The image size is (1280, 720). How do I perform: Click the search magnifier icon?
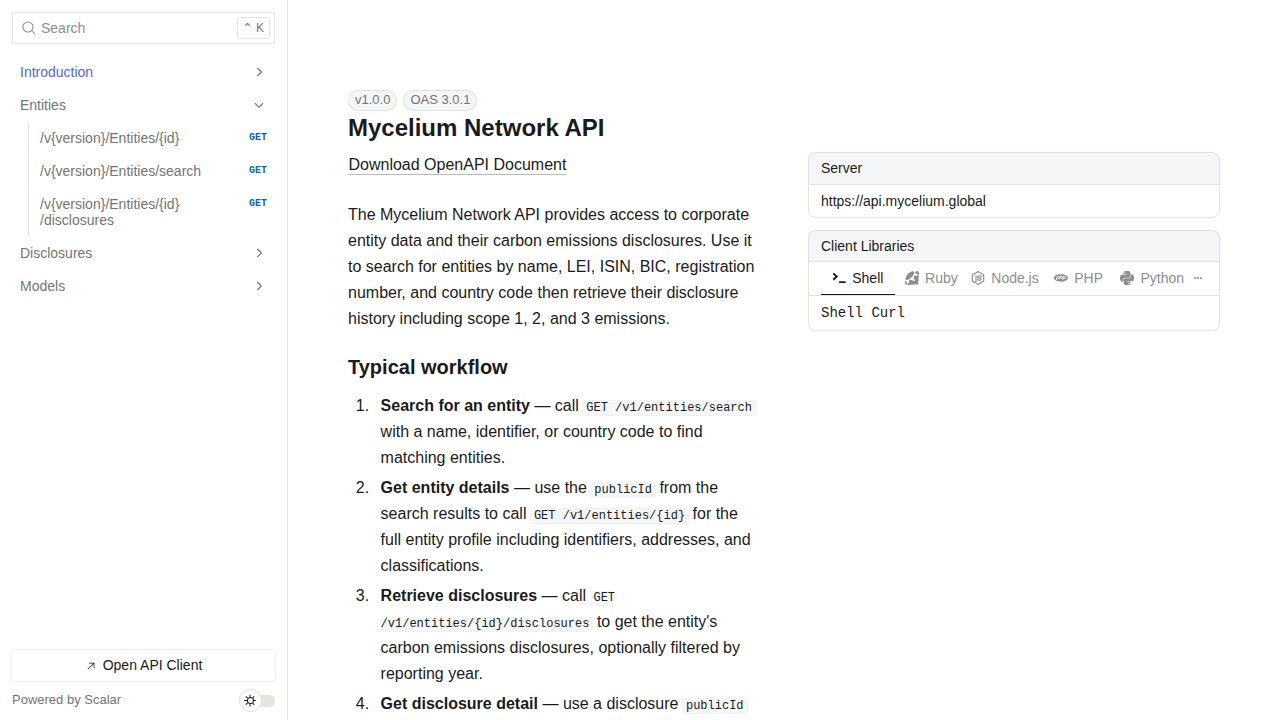tap(29, 28)
